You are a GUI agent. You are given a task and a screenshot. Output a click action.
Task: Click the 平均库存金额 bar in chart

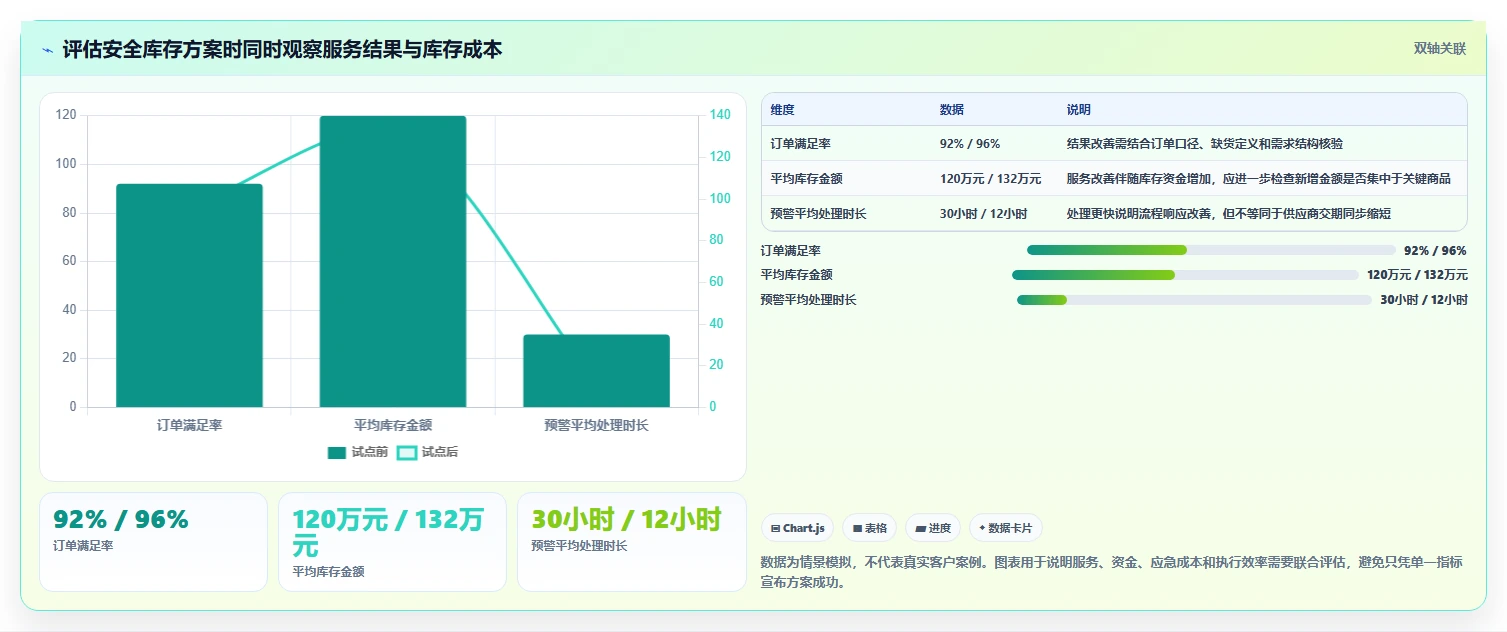pyautogui.click(x=393, y=261)
